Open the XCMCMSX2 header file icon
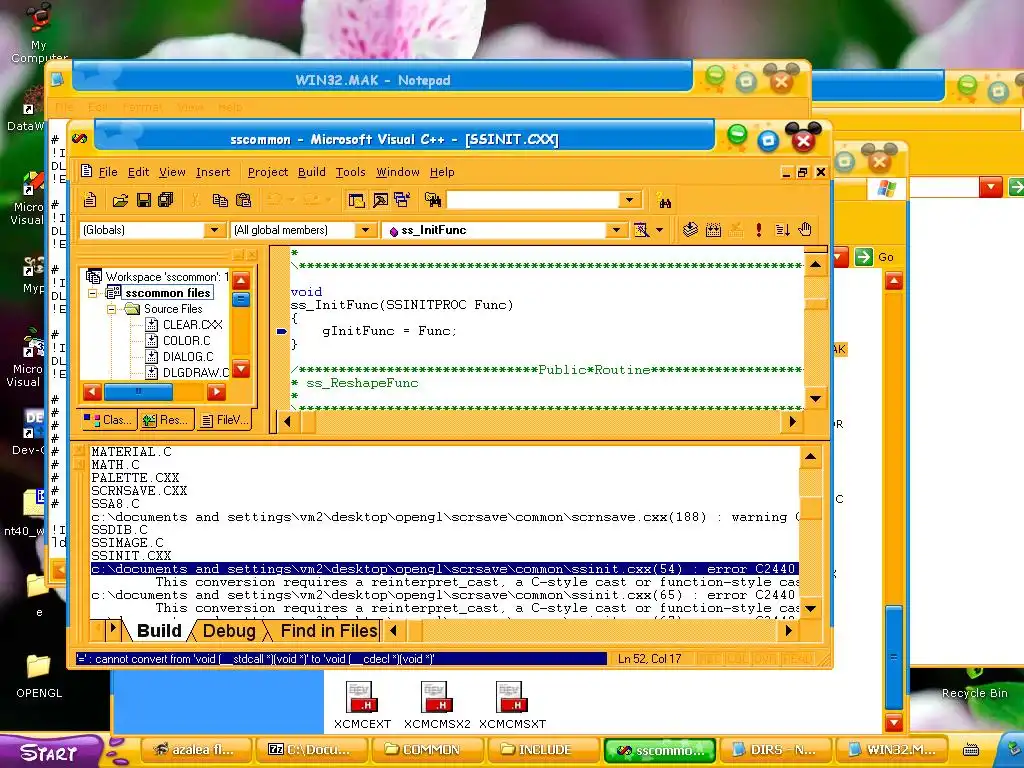Image resolution: width=1024 pixels, height=768 pixels. tap(437, 705)
